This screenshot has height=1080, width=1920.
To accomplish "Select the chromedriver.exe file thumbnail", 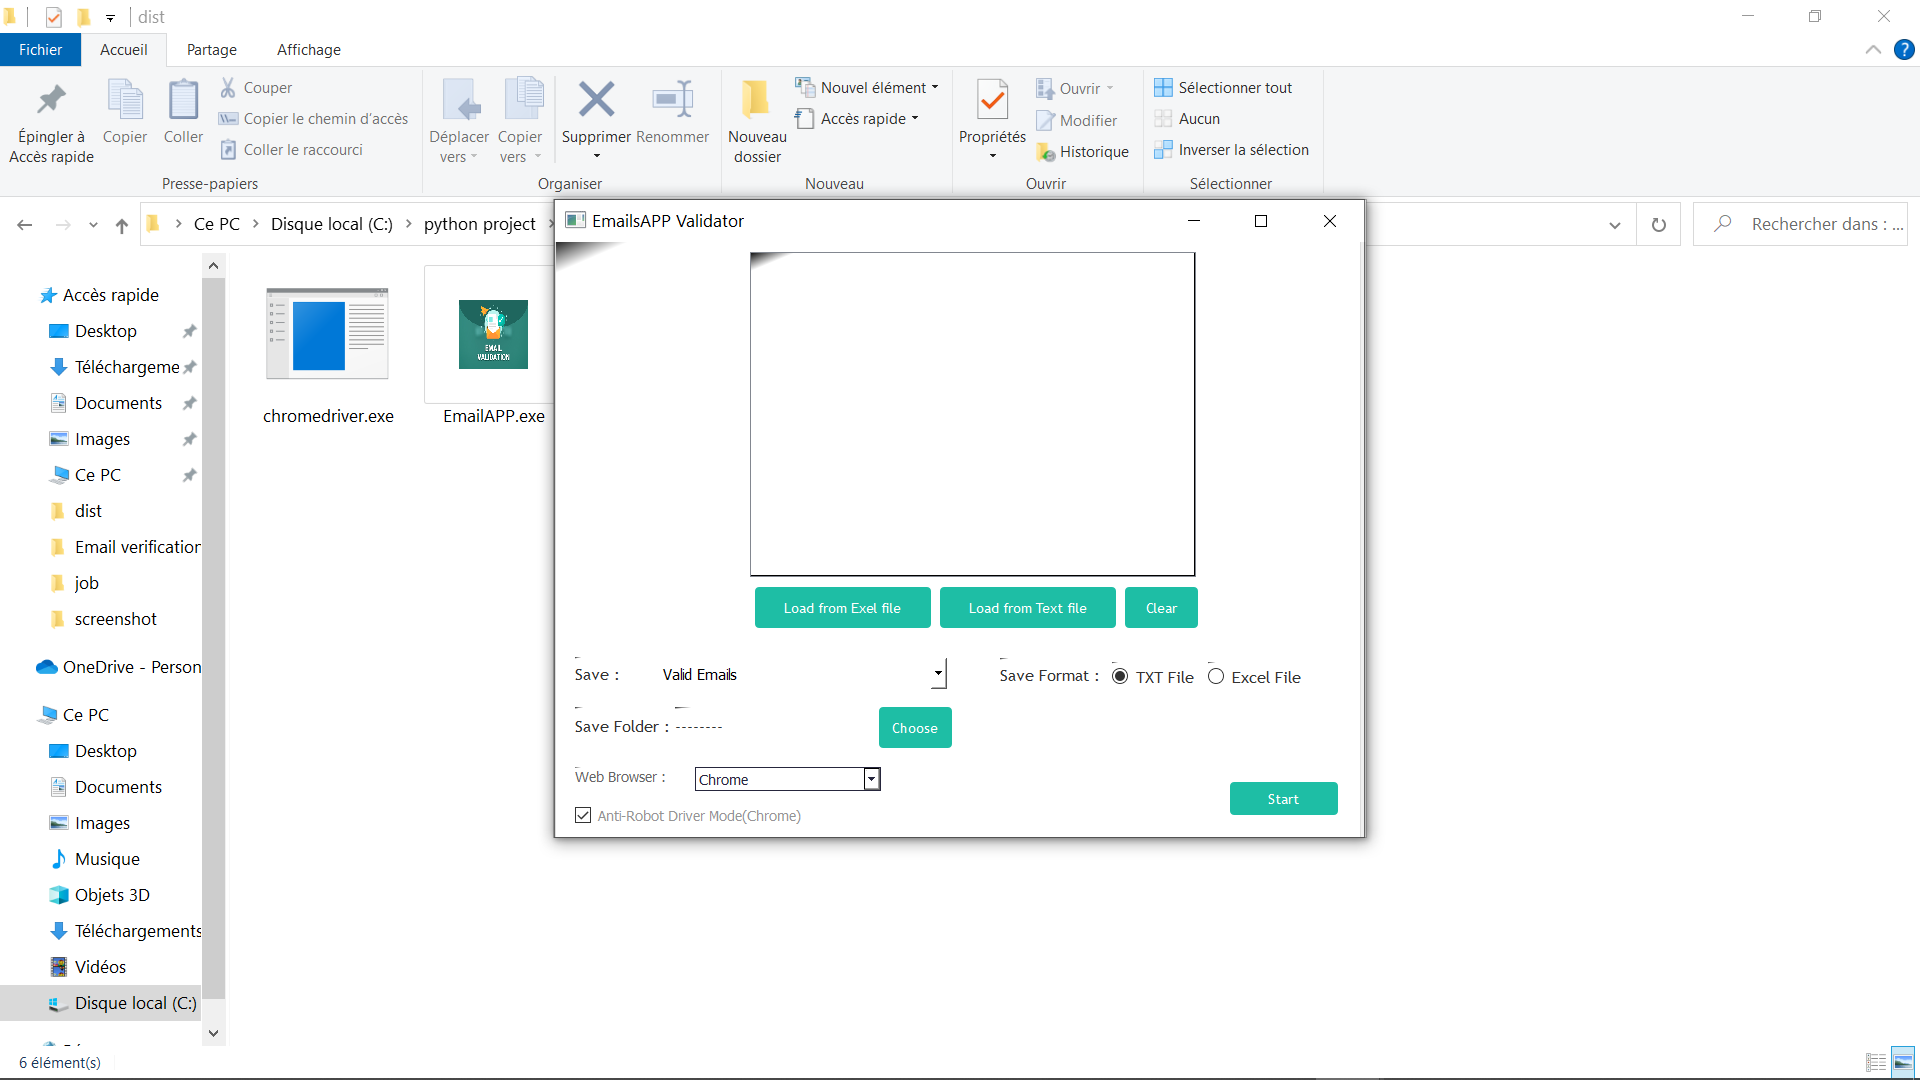I will [327, 335].
